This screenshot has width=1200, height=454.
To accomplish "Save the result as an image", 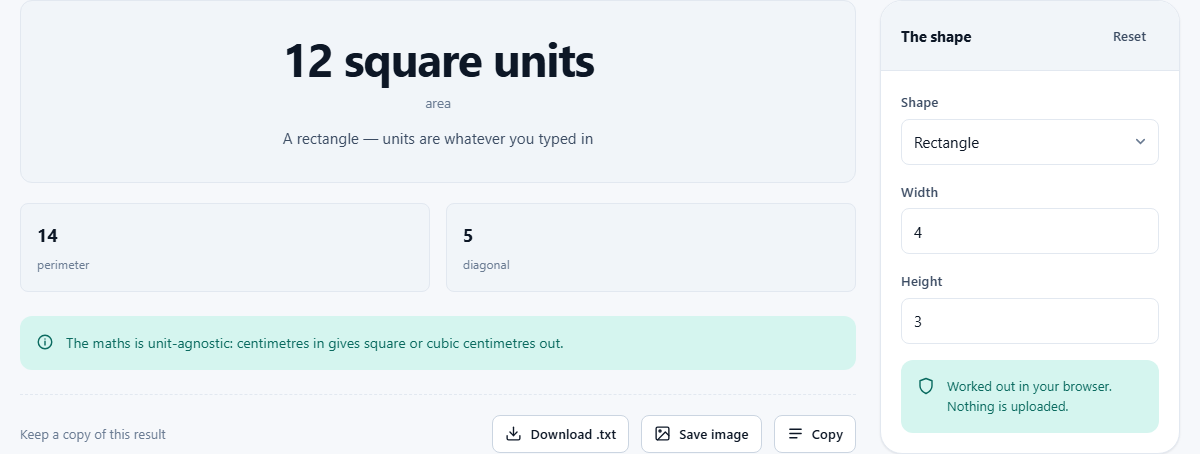I will pyautogui.click(x=701, y=434).
